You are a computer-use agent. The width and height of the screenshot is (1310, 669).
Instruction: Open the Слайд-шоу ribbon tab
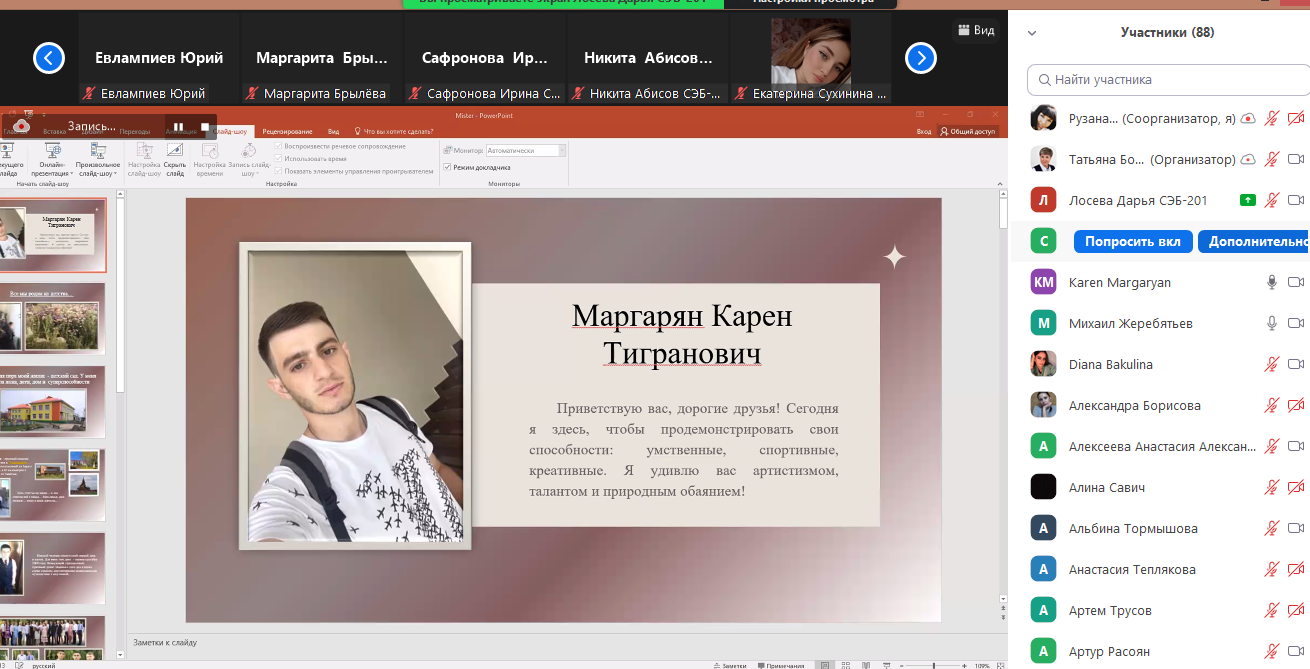pos(231,131)
